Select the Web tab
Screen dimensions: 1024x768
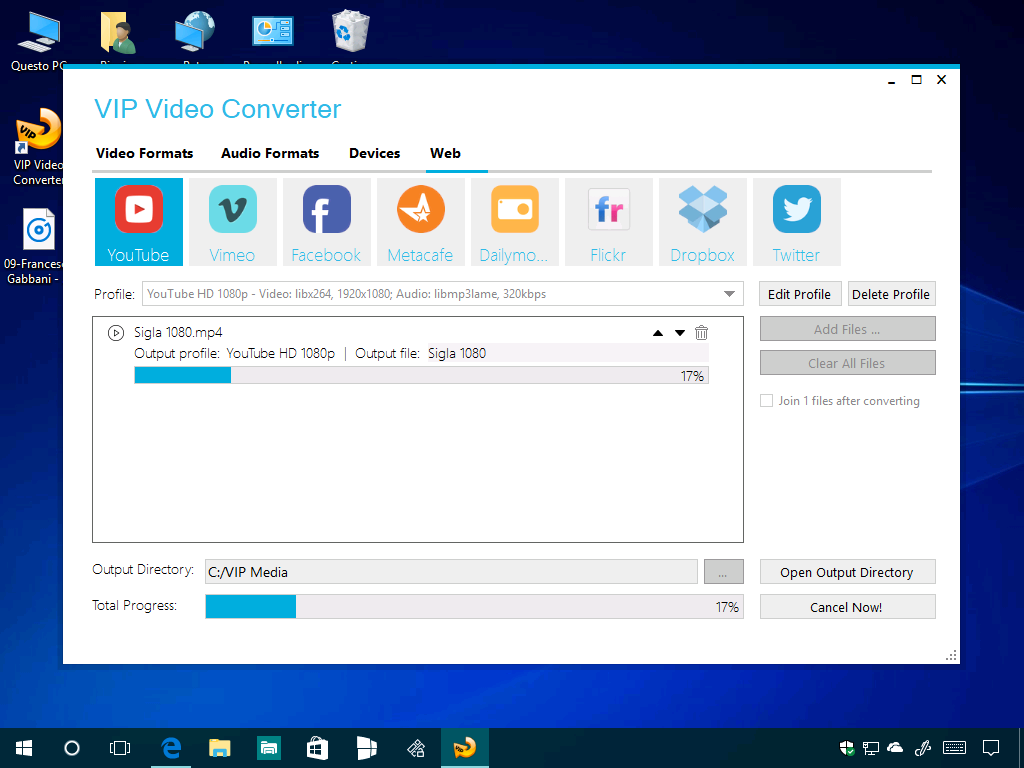click(x=445, y=153)
